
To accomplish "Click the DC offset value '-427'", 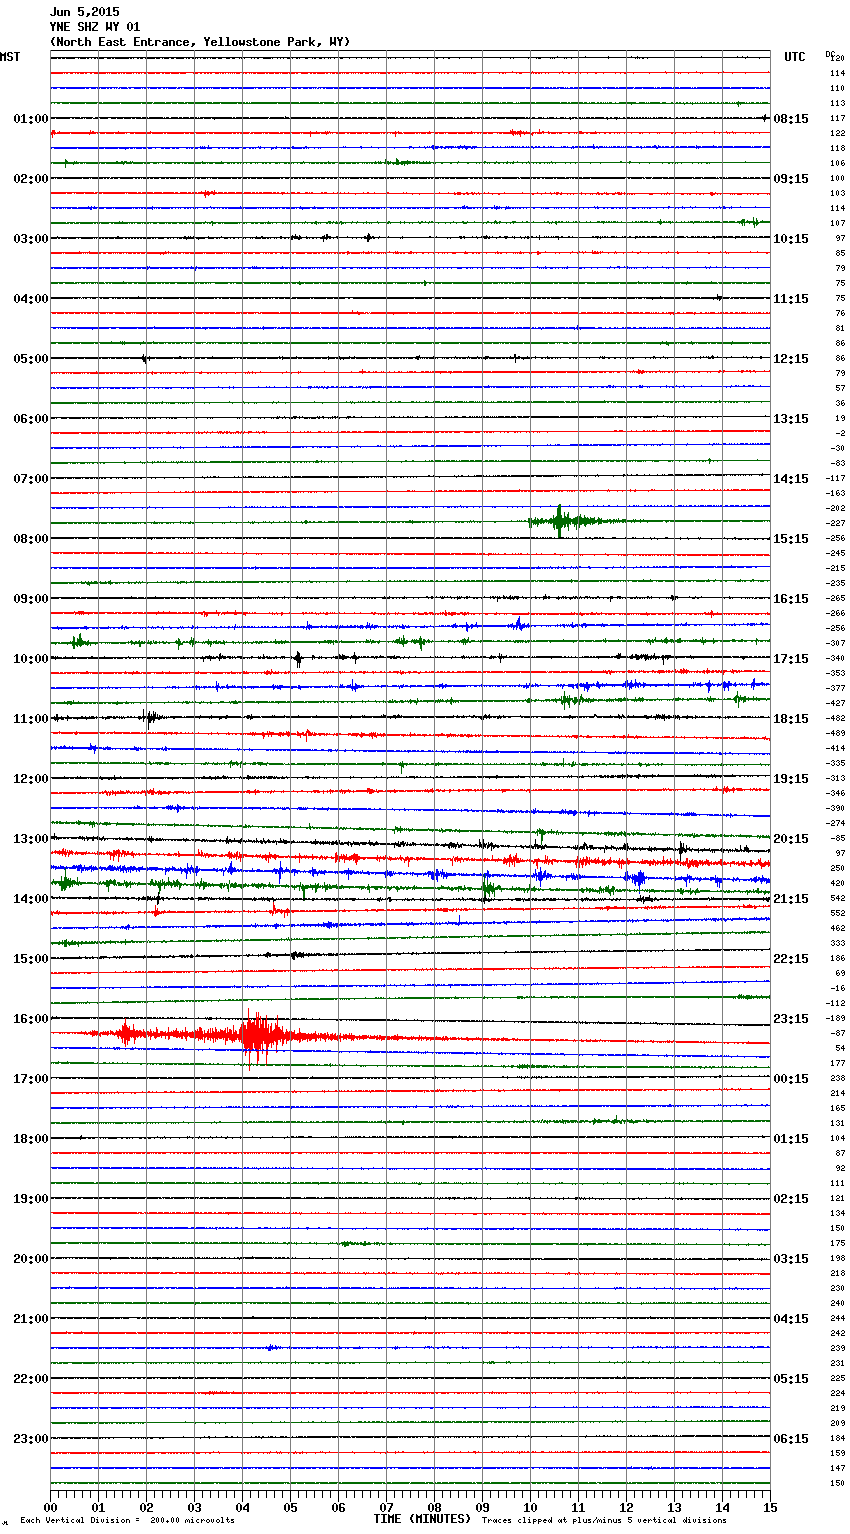I will click(x=836, y=704).
